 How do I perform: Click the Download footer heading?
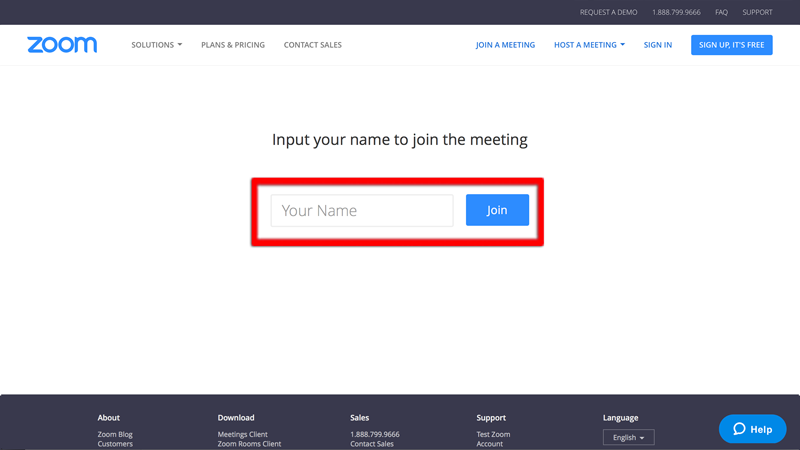(x=236, y=417)
